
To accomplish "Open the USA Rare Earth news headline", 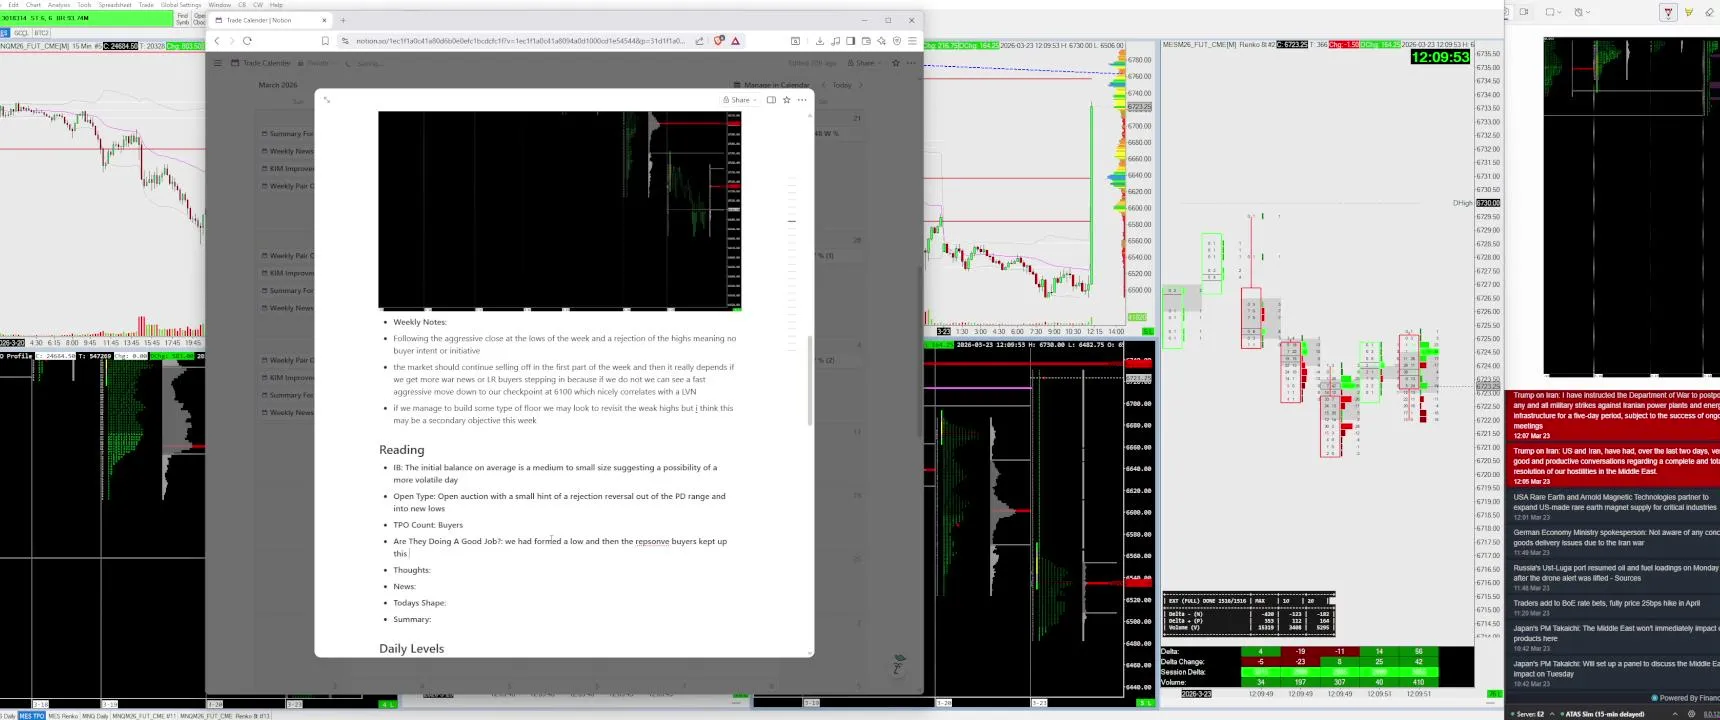I will (1612, 505).
